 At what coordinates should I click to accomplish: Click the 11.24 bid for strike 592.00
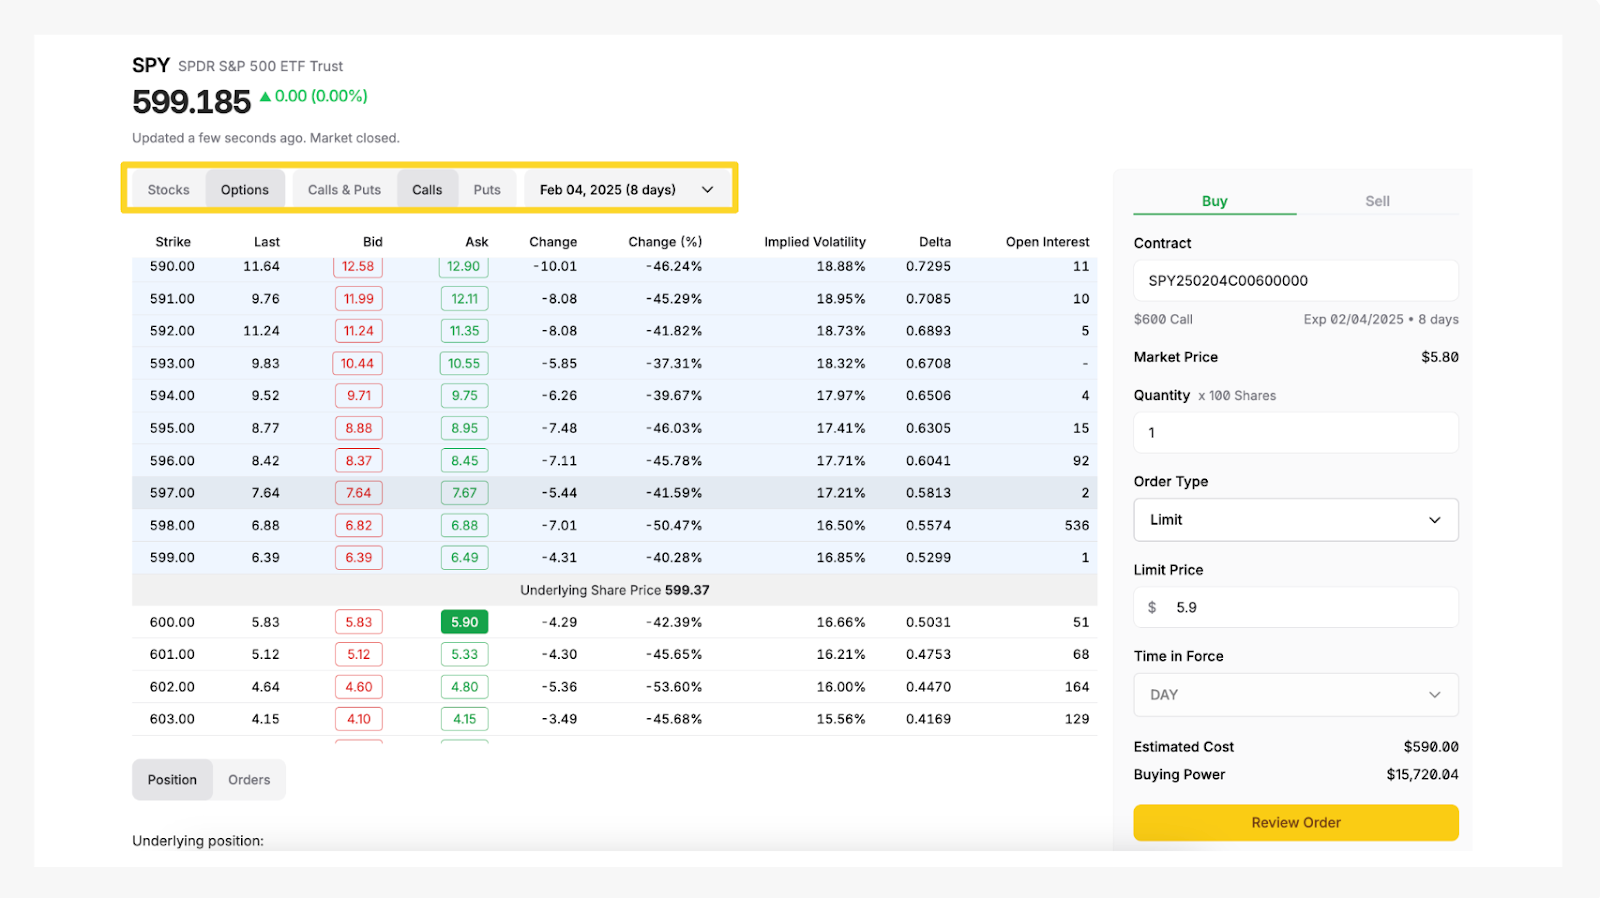[359, 331]
